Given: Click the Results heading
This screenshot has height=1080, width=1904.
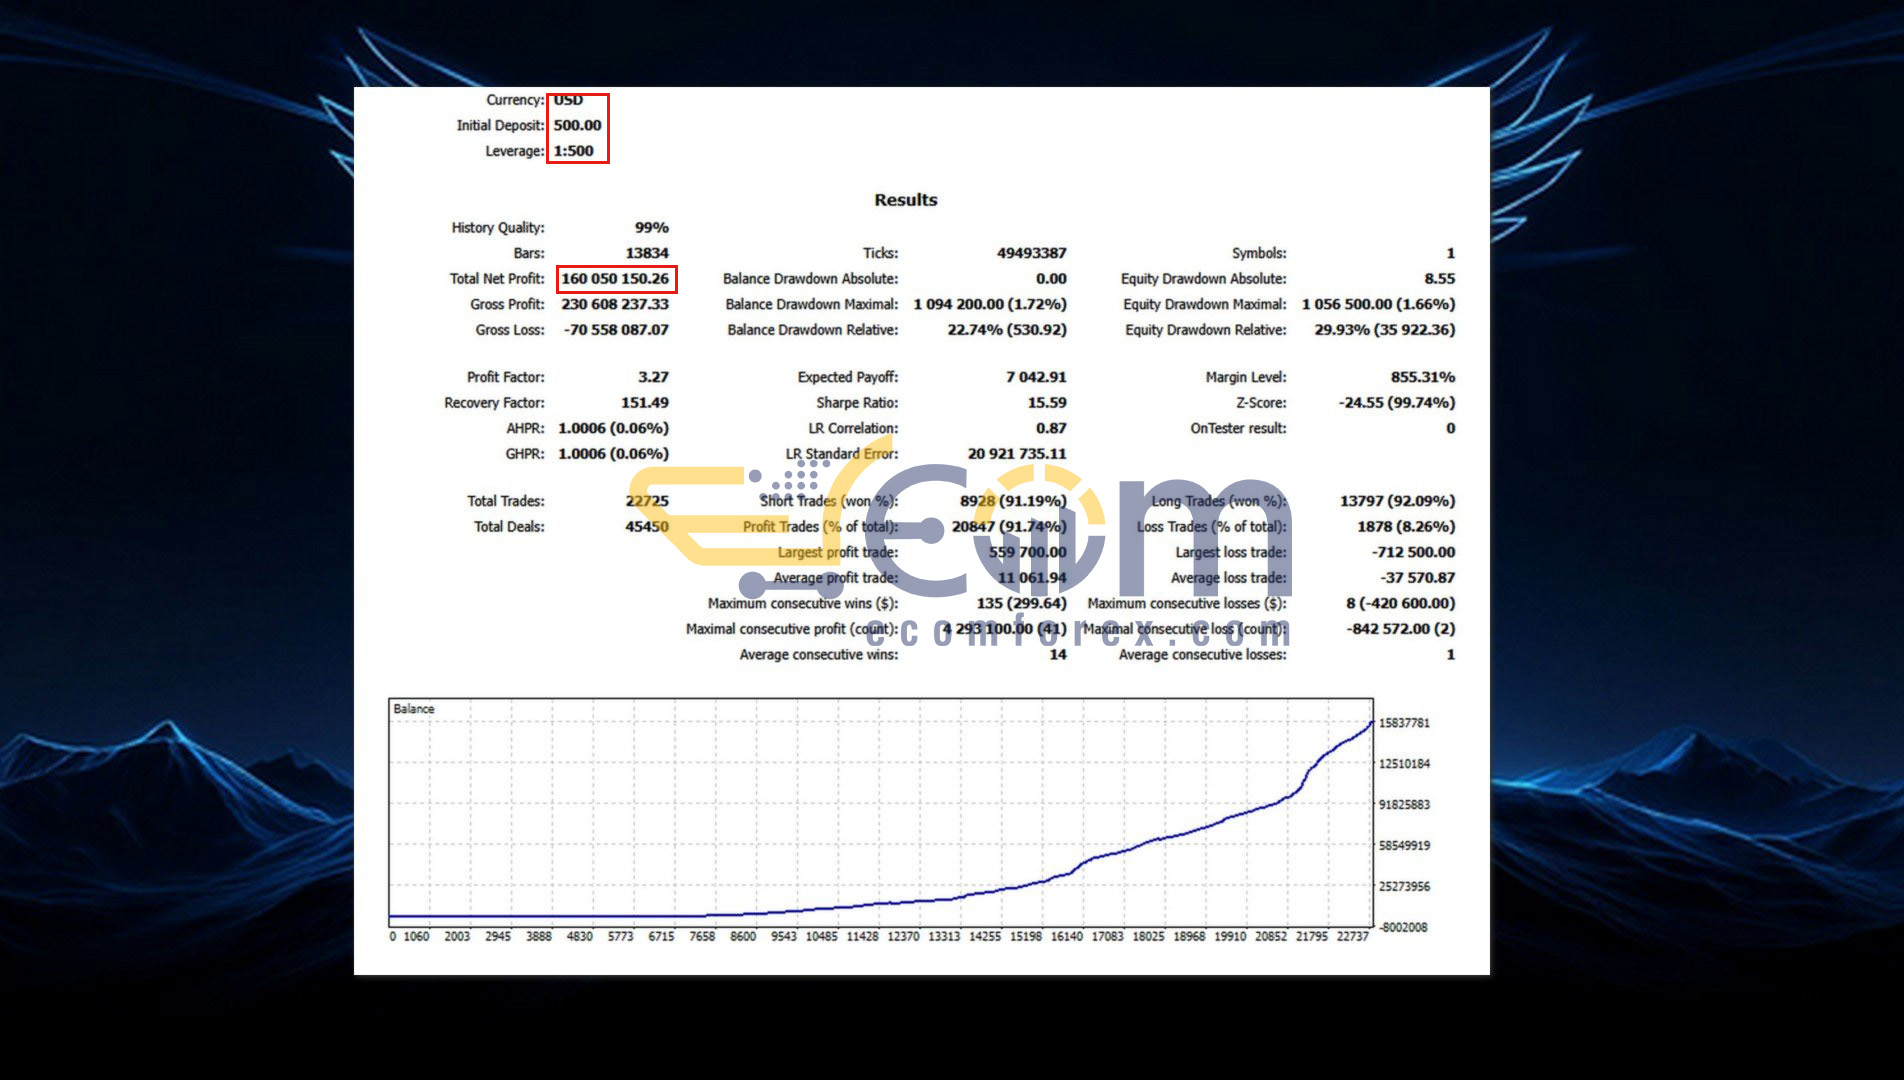Looking at the screenshot, I should click(905, 200).
